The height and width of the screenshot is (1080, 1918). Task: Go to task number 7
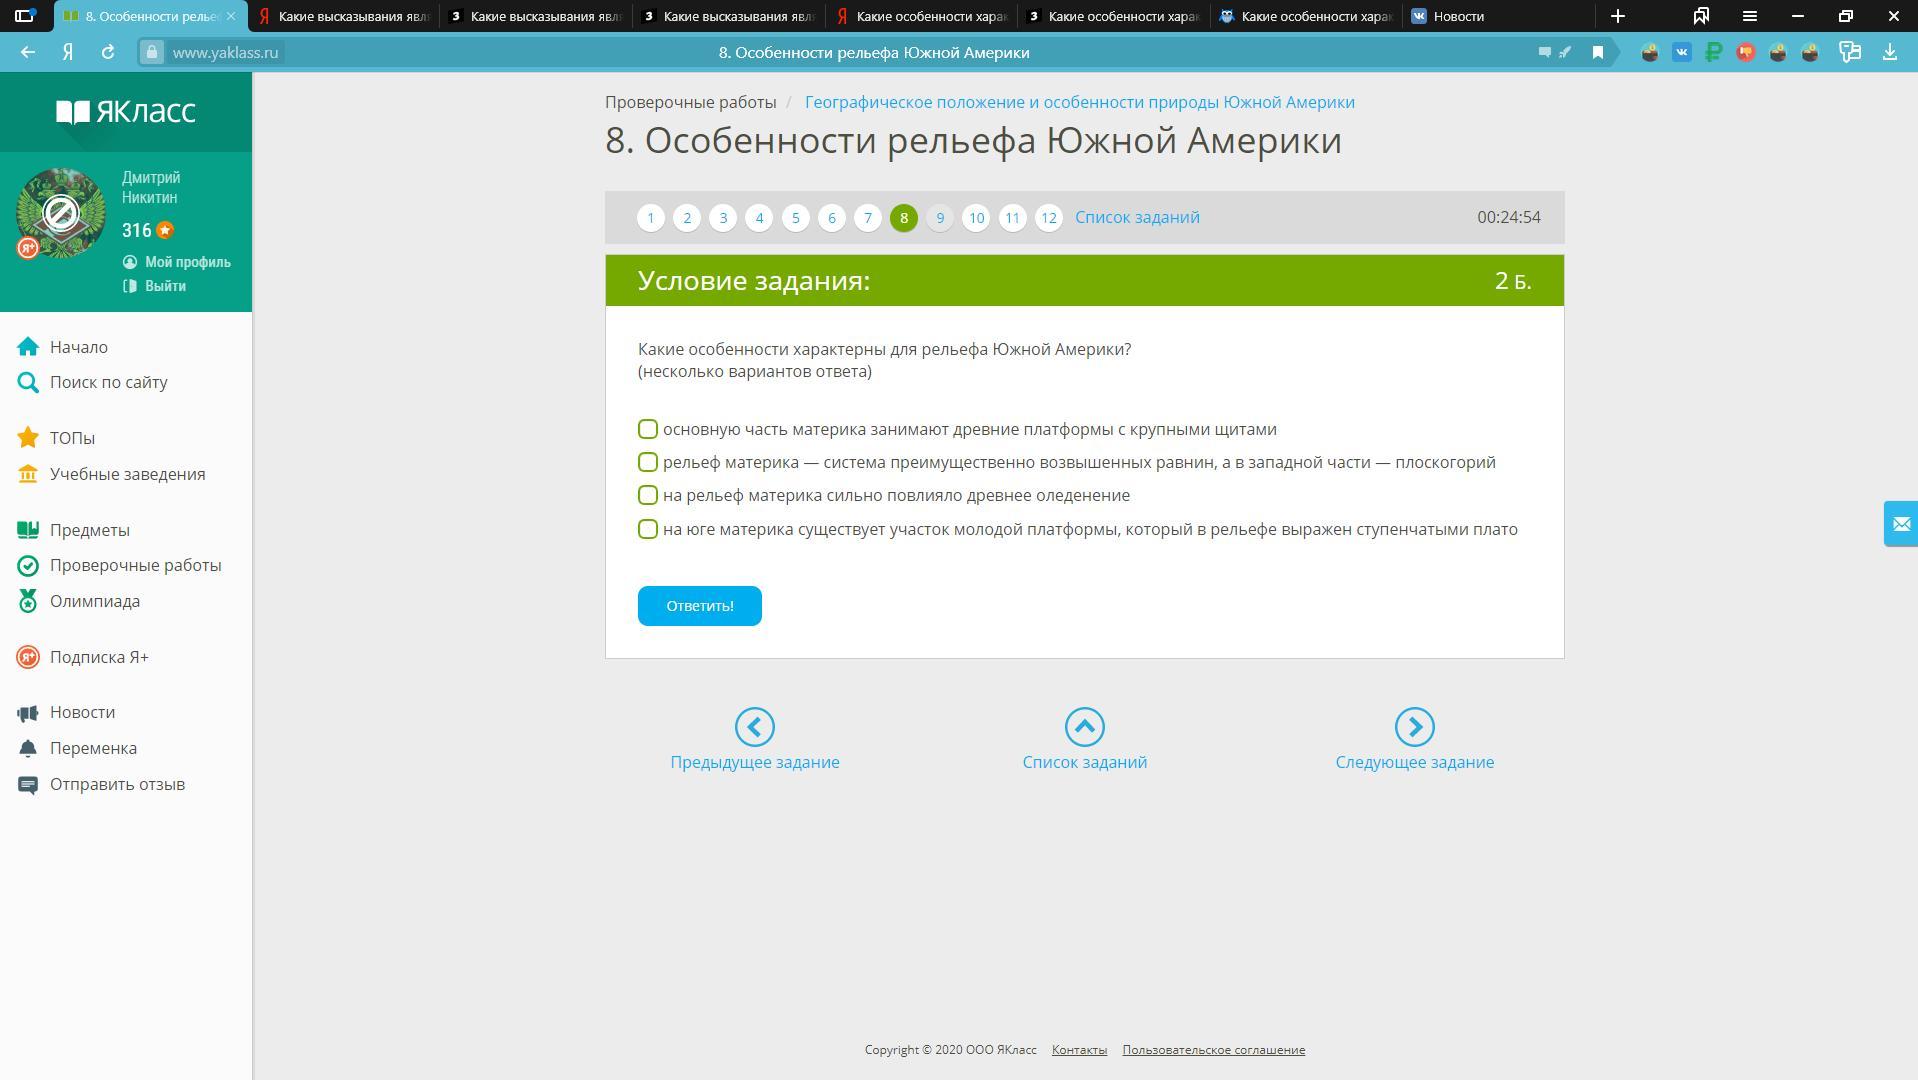point(868,217)
